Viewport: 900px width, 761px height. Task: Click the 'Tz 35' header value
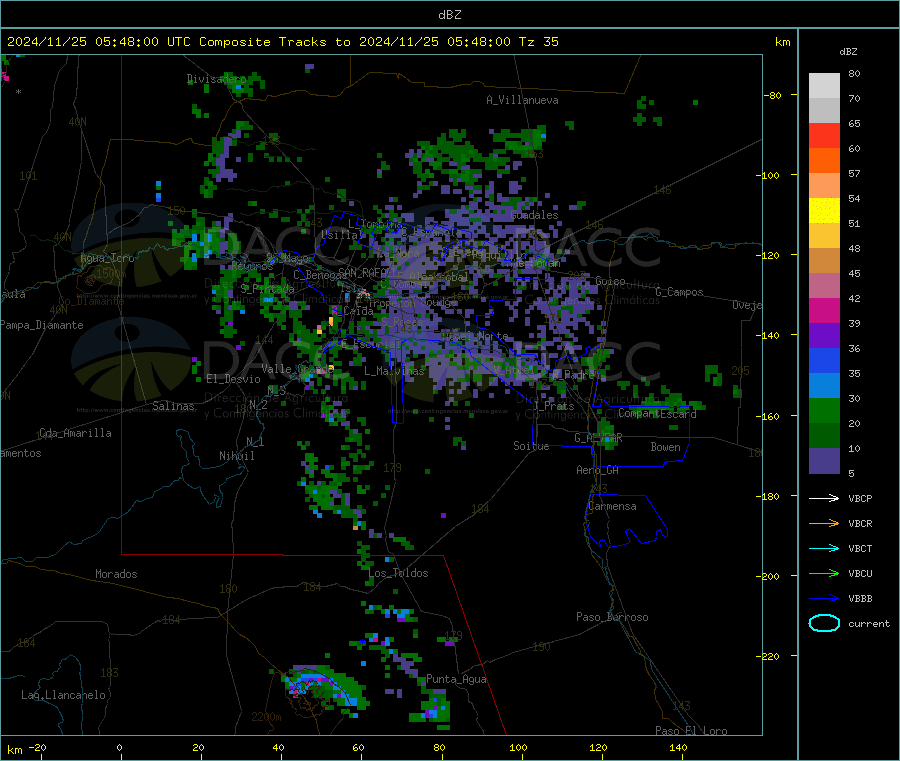coord(539,42)
